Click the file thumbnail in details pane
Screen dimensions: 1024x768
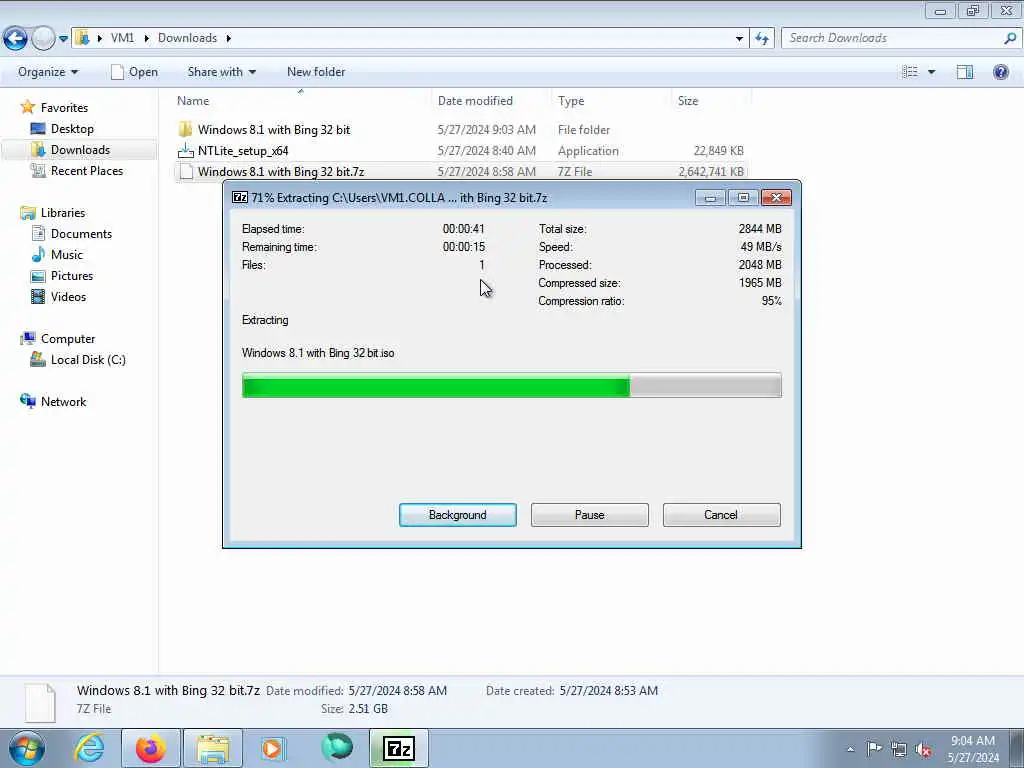40,701
